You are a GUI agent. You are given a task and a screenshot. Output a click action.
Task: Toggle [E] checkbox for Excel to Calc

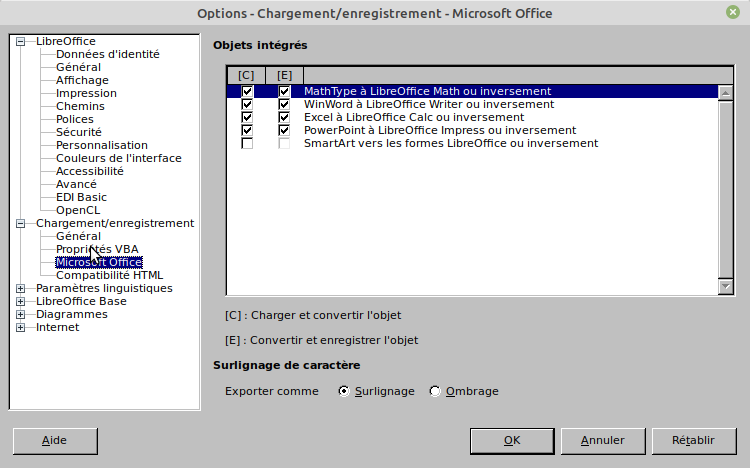click(x=284, y=117)
